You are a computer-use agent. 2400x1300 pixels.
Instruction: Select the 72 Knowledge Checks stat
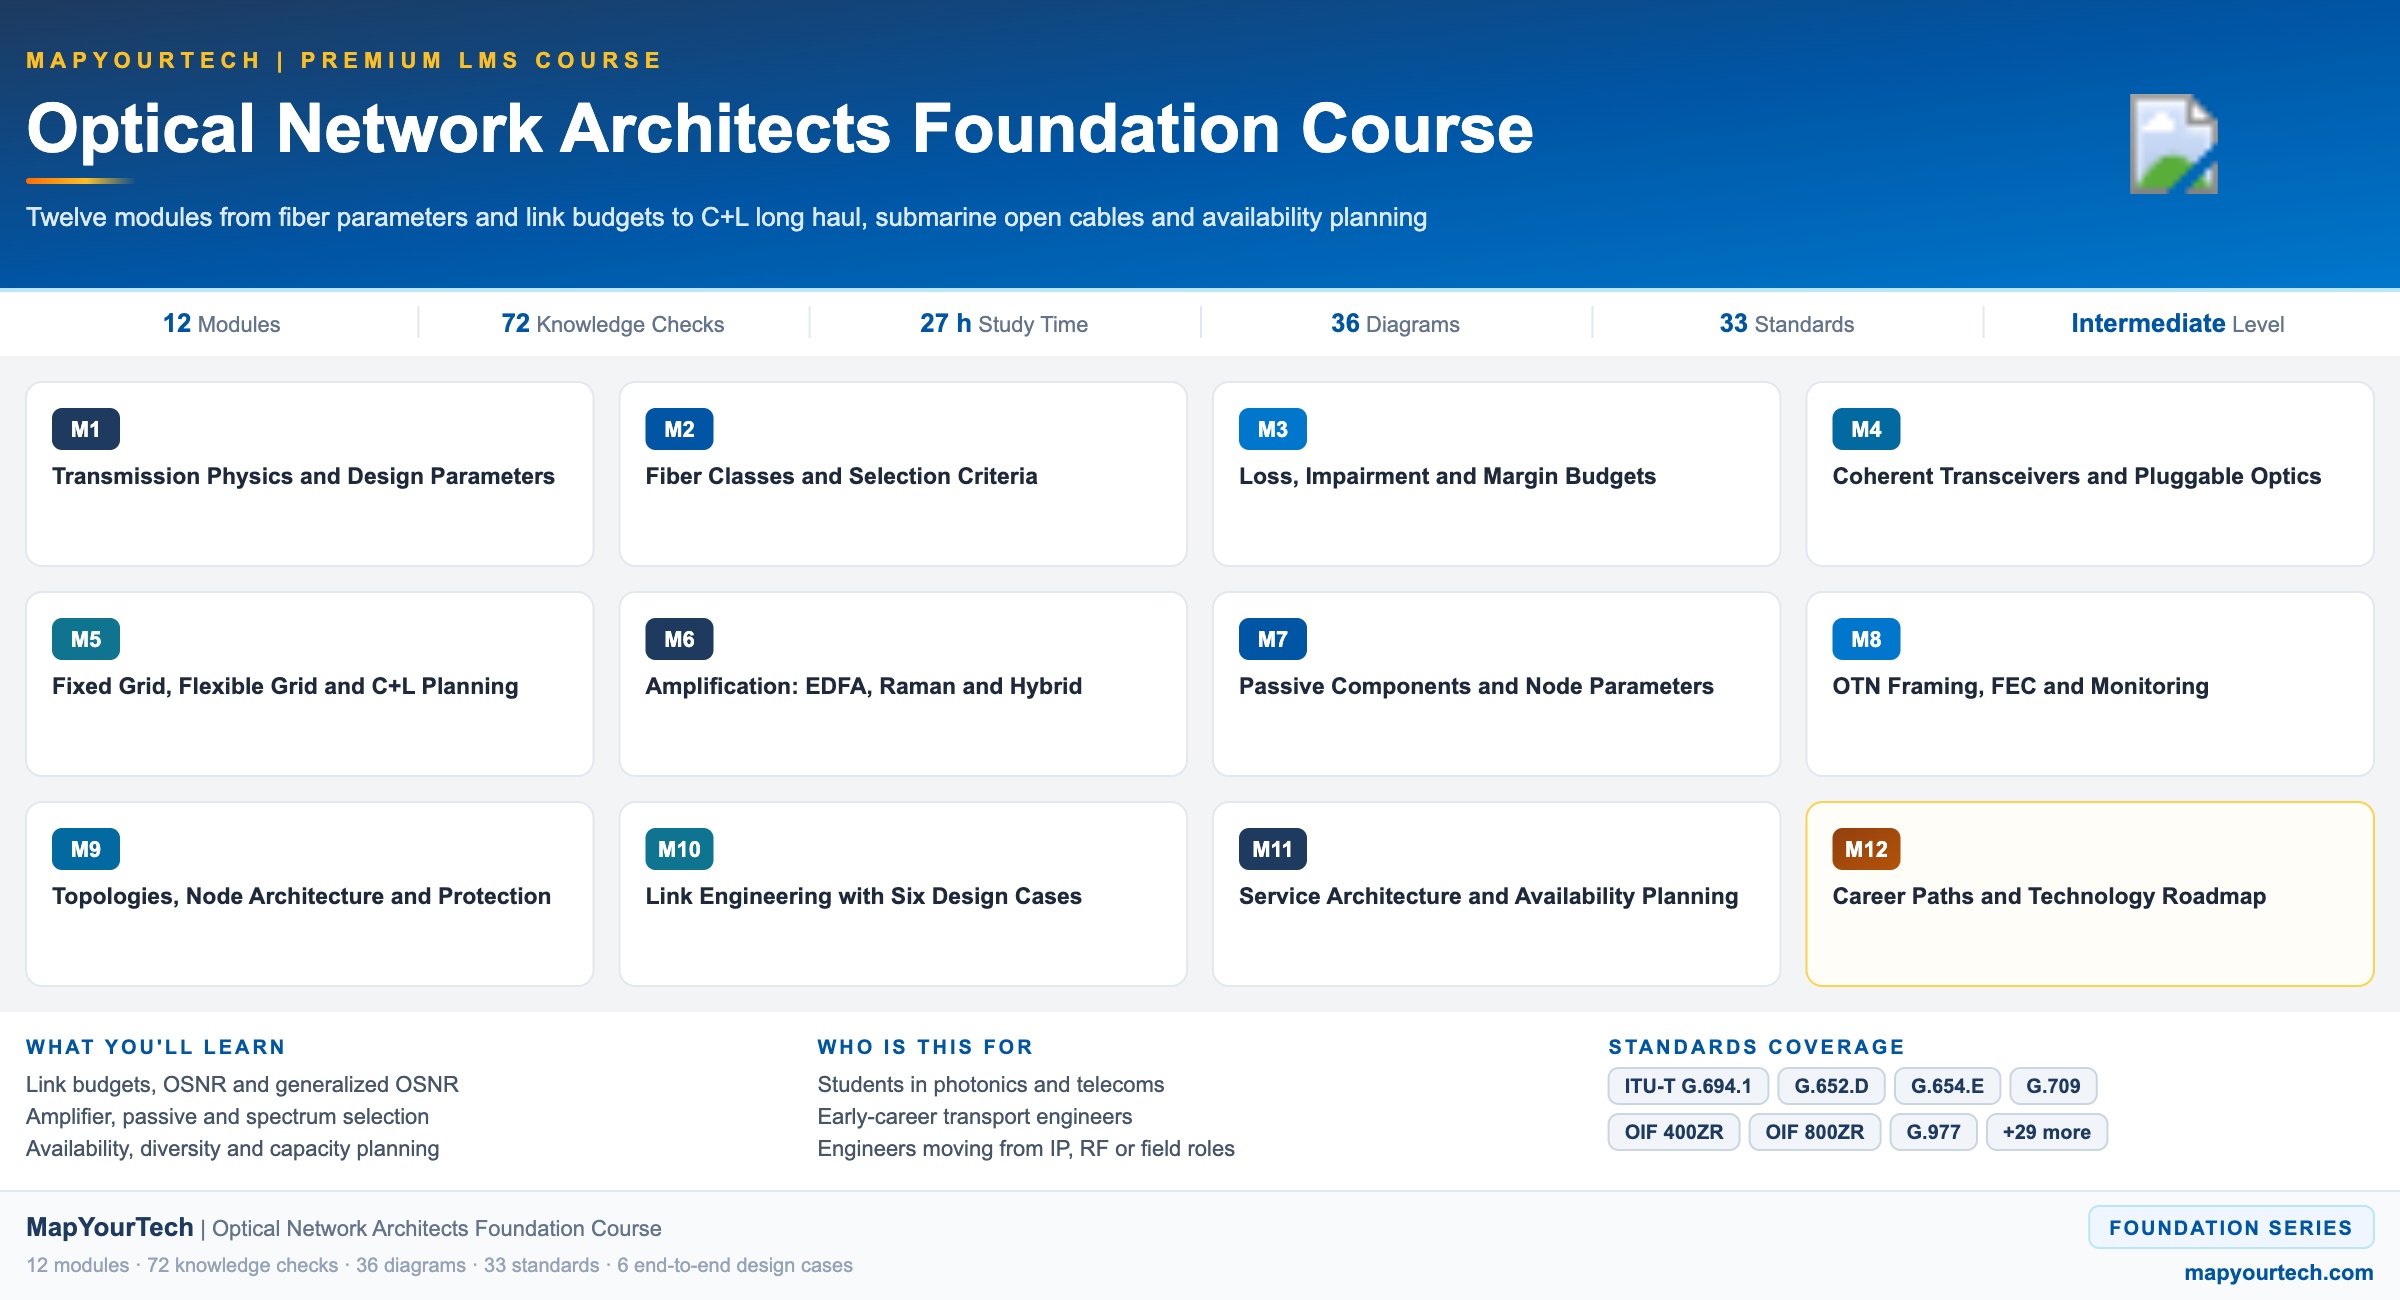pyautogui.click(x=613, y=323)
